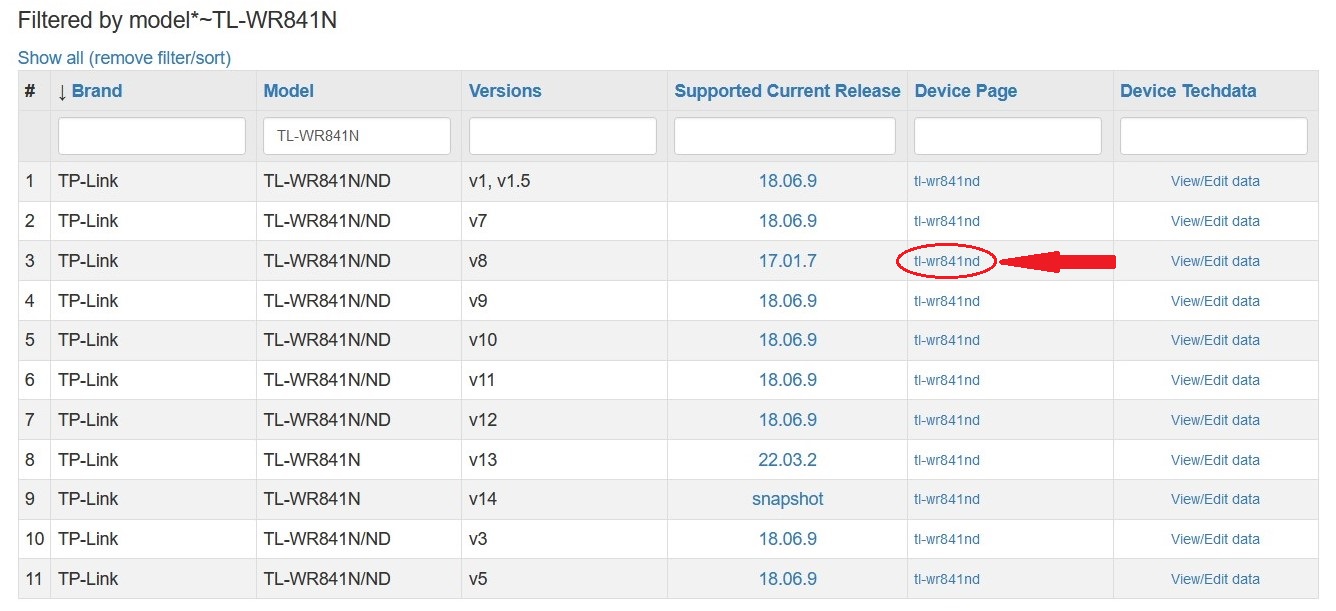Open release 17.01.7 link for v8
Viewport: 1336px width, 611px height.
pos(787,261)
